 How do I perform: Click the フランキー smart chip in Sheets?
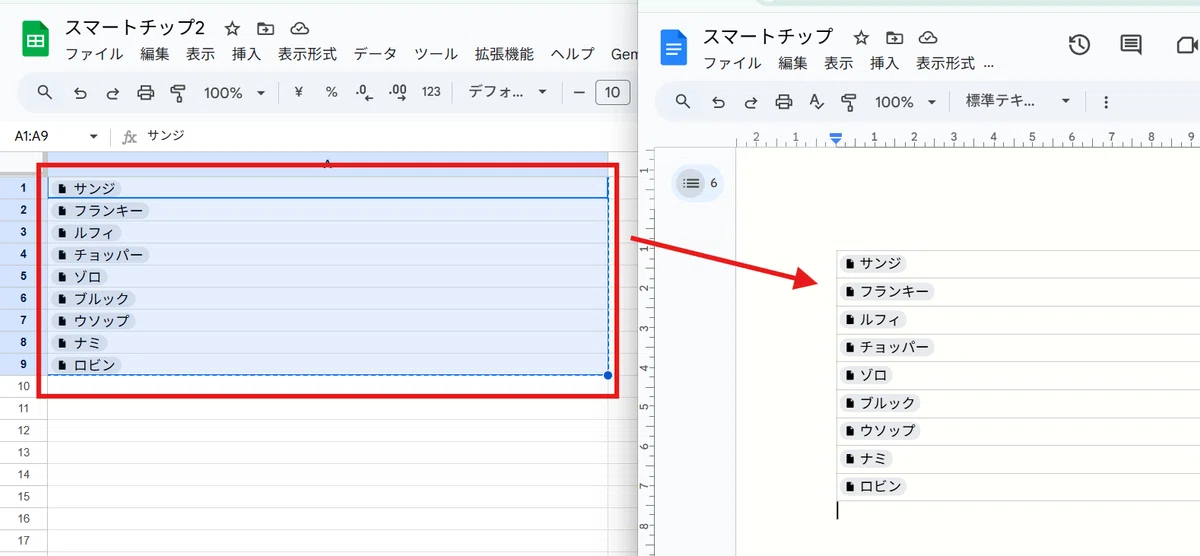[100, 210]
